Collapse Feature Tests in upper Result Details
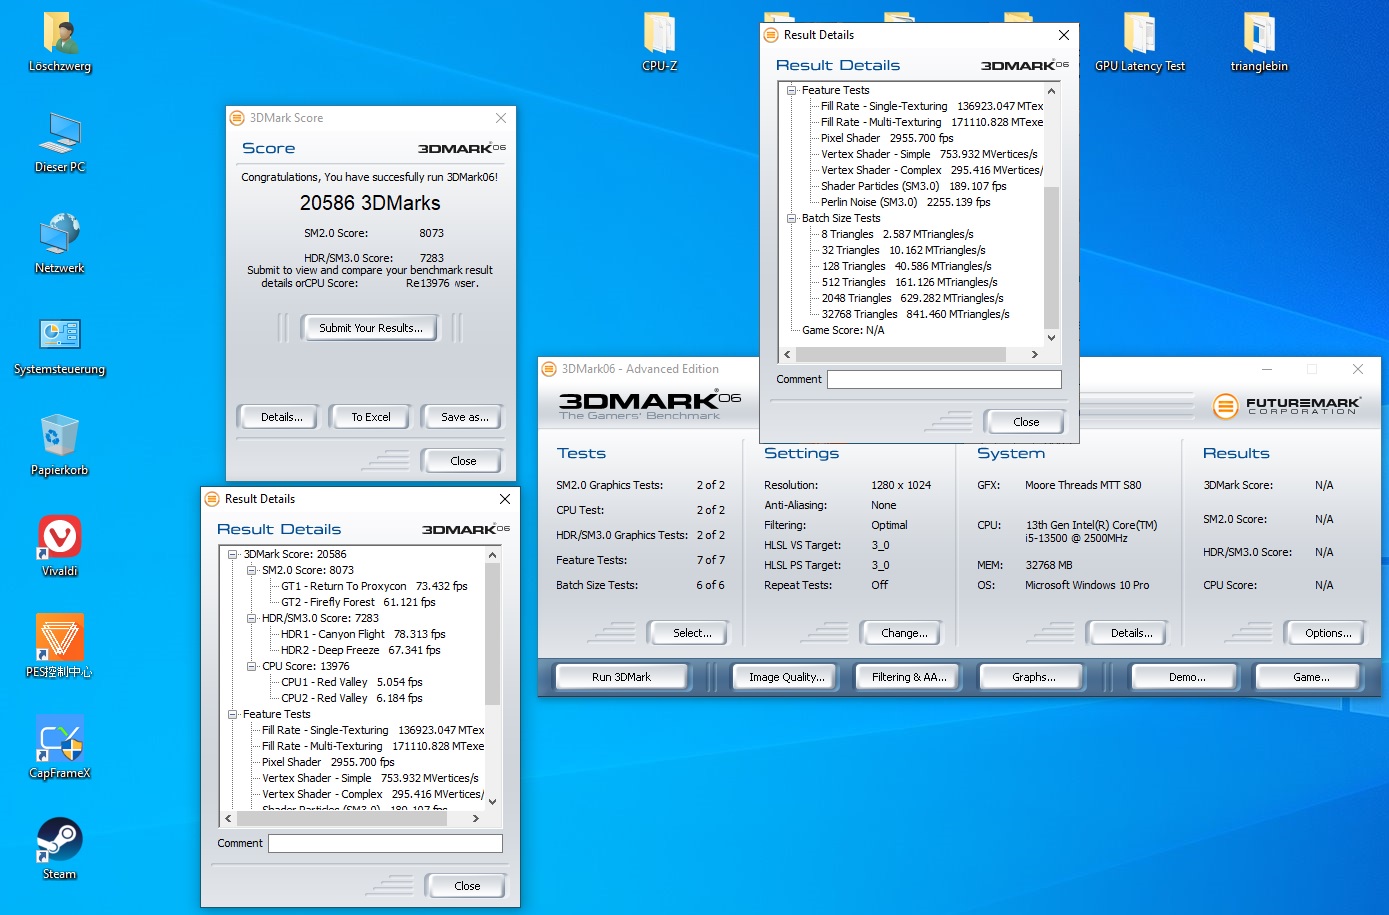Viewport: 1389px width, 915px height. (x=791, y=90)
